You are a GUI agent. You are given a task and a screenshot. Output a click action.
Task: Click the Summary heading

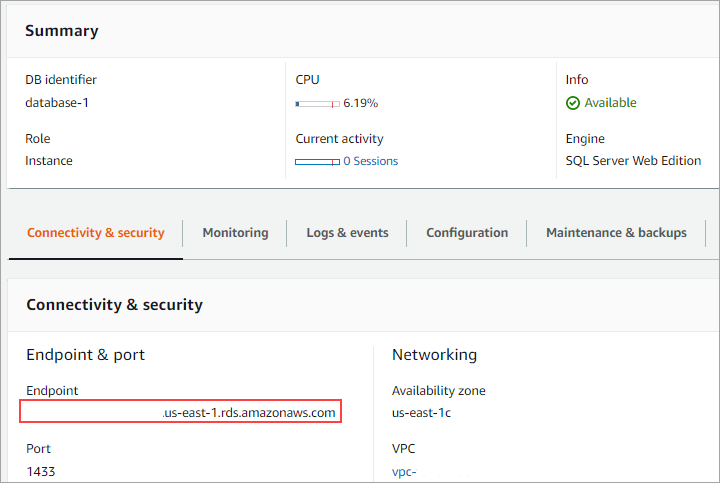62,31
